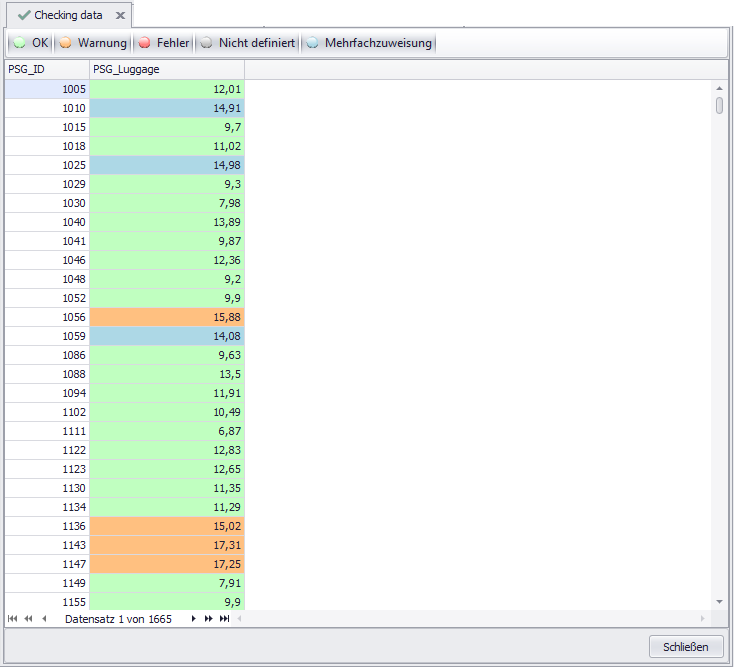Go to the previous record
The width and height of the screenshot is (734, 667).
(x=44, y=619)
